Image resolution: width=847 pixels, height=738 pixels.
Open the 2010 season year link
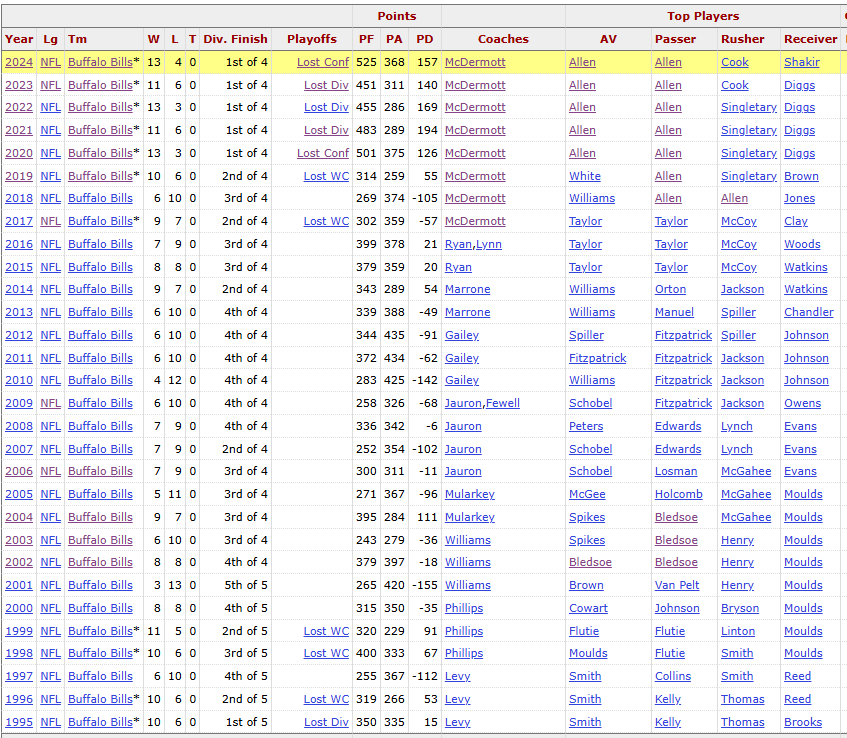point(19,380)
